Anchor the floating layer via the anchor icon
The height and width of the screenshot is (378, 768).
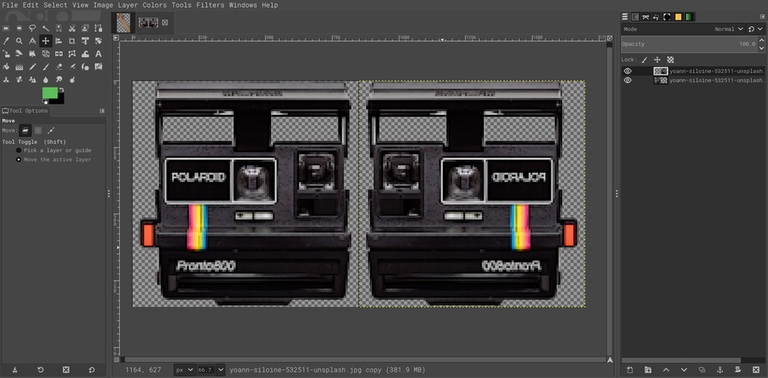(720, 369)
